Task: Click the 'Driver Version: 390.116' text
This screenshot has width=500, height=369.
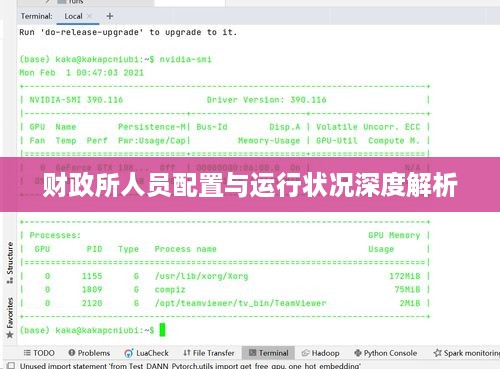Action: click(266, 100)
